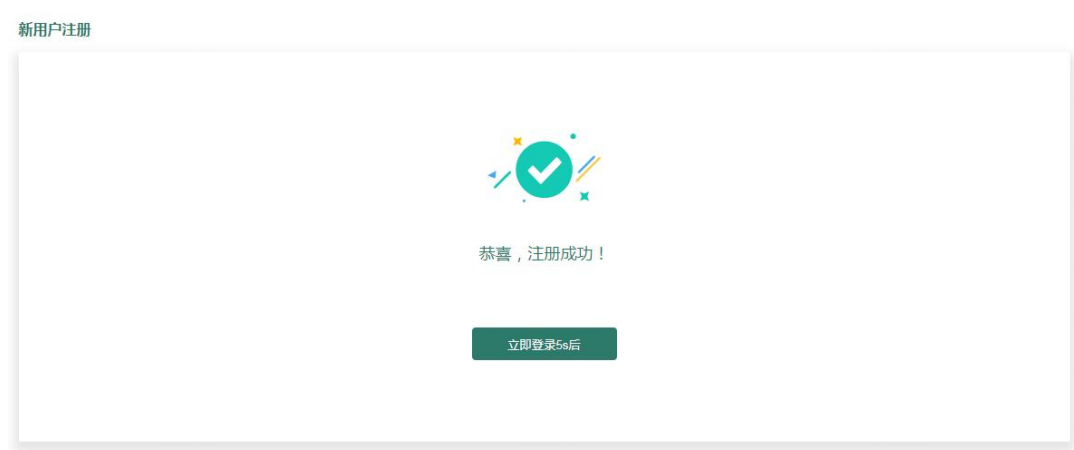This screenshot has height=450, width=1074.
Task: Click the gray page background beside the heading
Action: click(548, 29)
